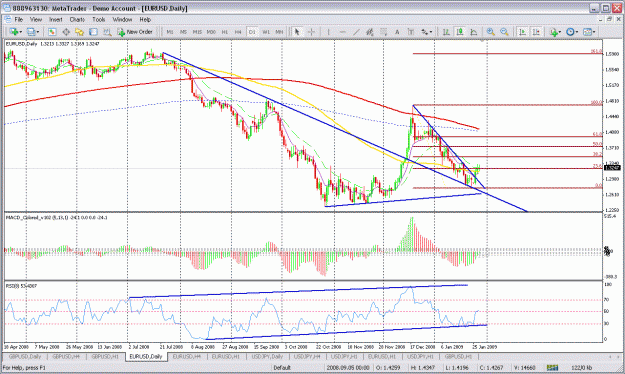Expand the Templates dropdown arrow

click(594, 32)
